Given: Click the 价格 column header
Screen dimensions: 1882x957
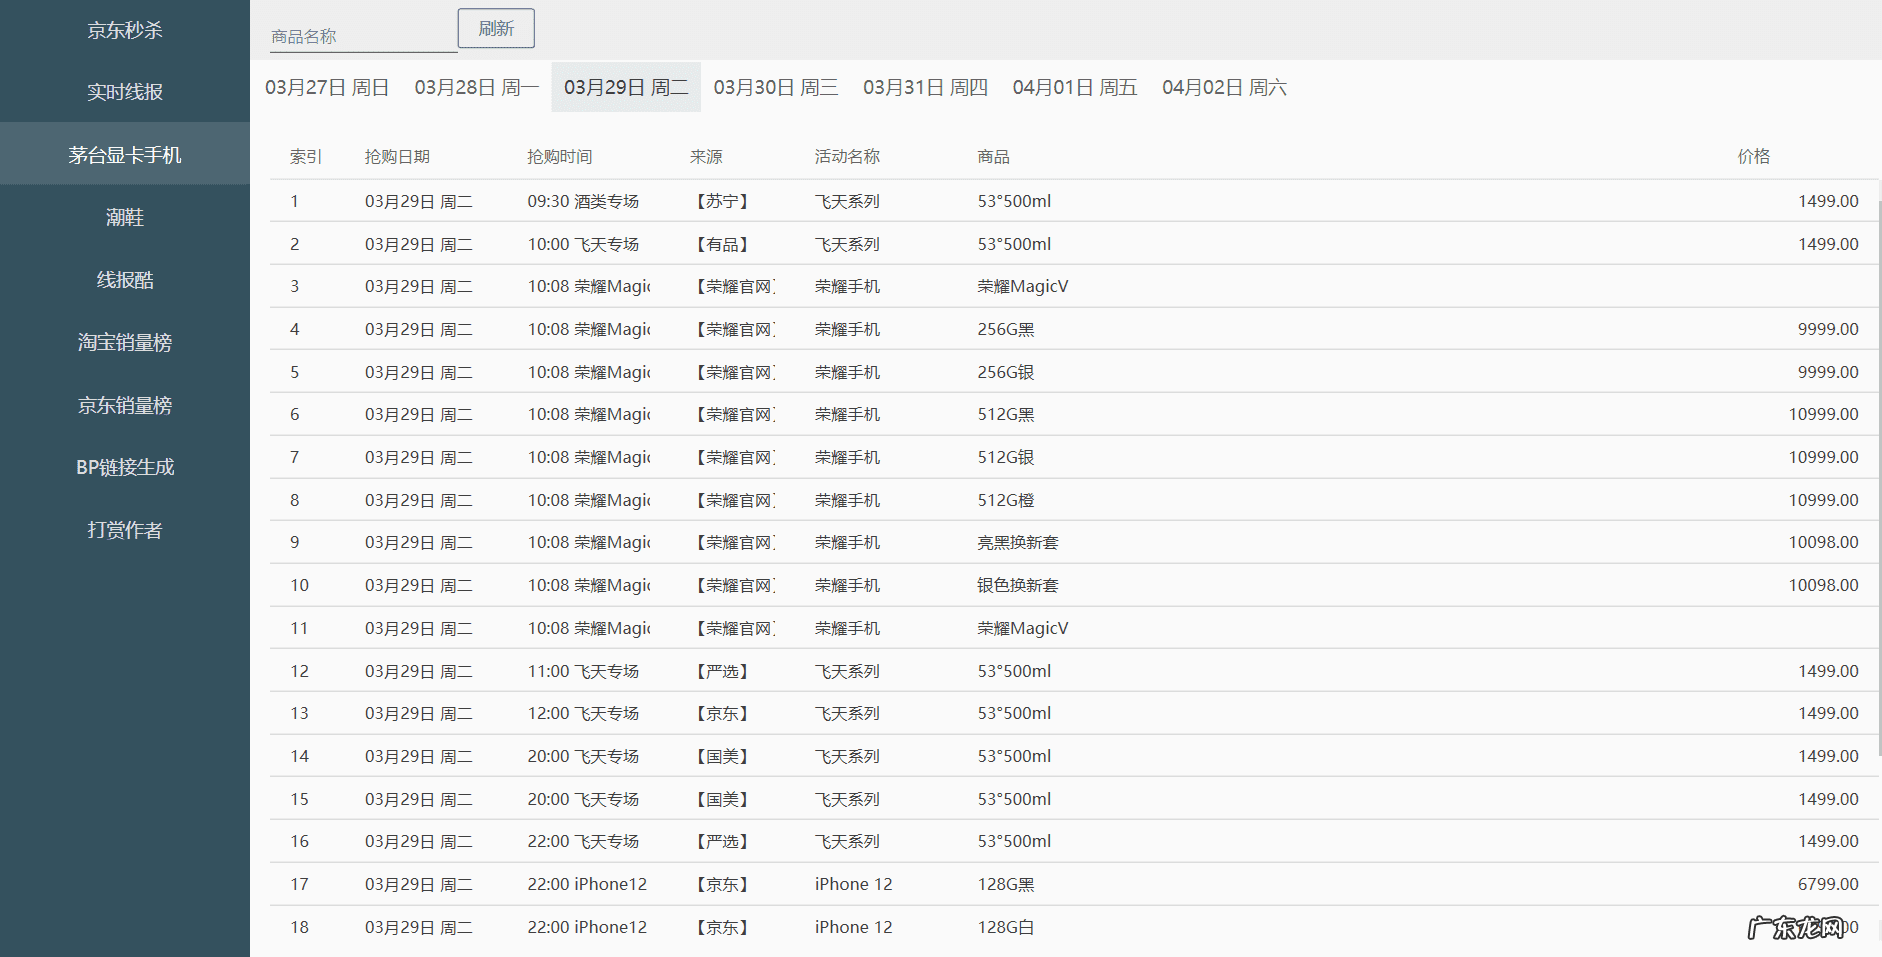Looking at the screenshot, I should click(1753, 157).
